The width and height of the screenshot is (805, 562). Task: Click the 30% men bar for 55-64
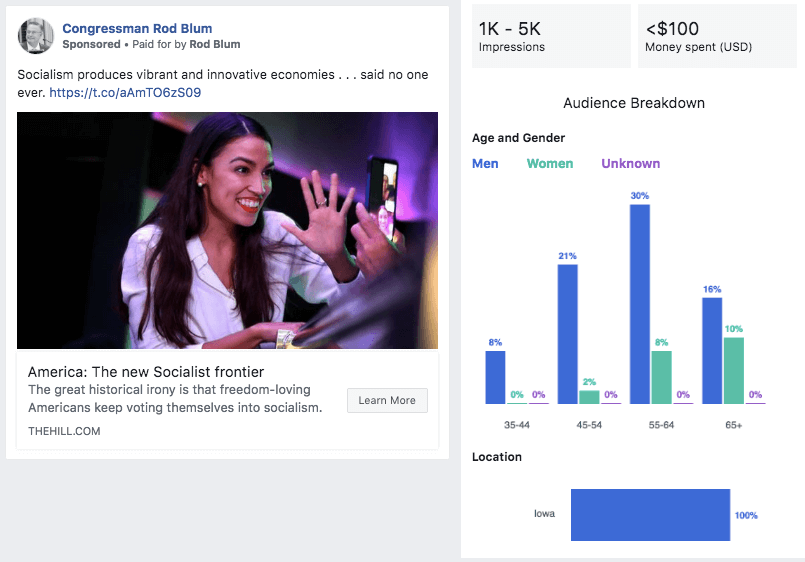[640, 304]
